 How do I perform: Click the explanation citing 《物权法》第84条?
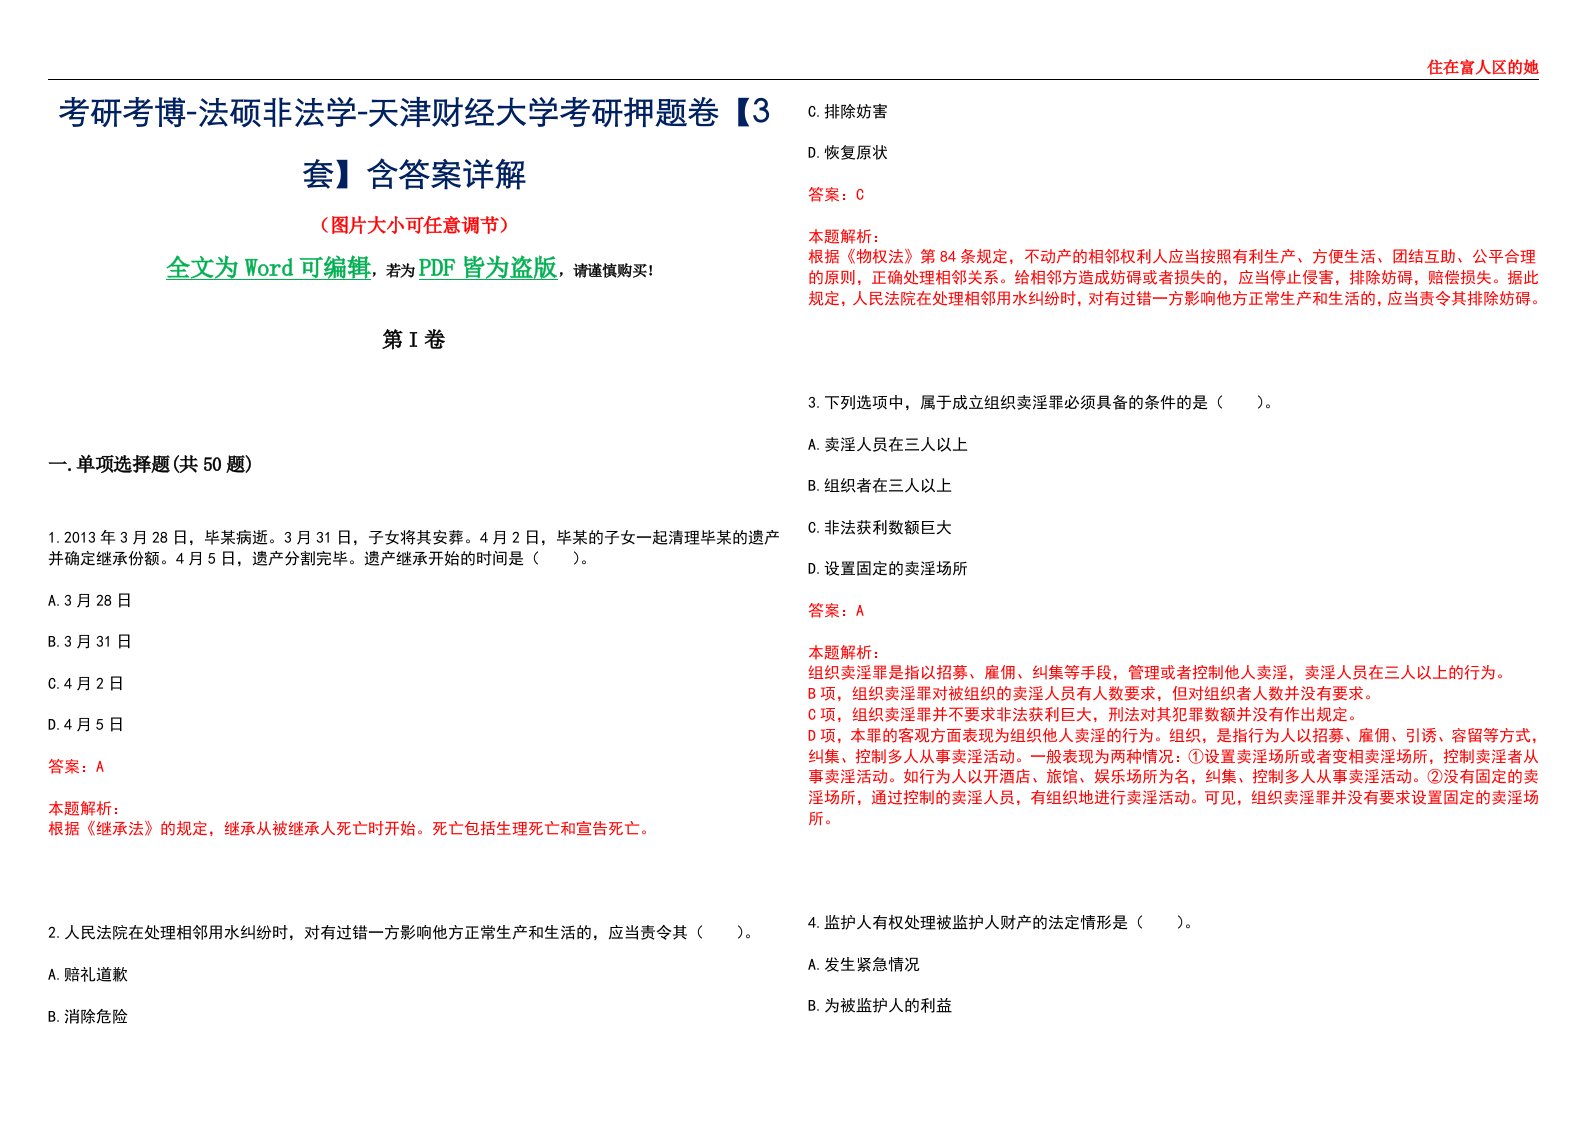click(x=1173, y=277)
